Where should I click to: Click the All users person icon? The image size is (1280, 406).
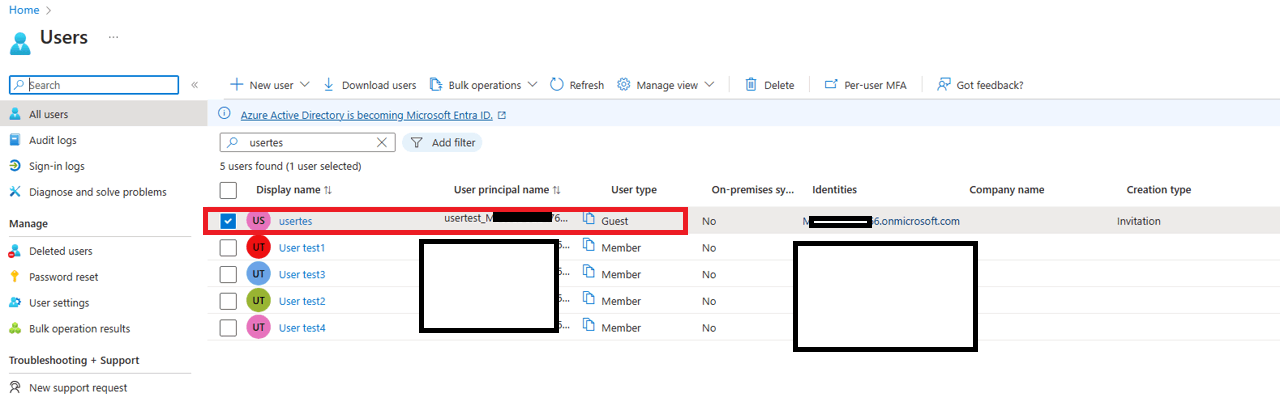pos(15,114)
